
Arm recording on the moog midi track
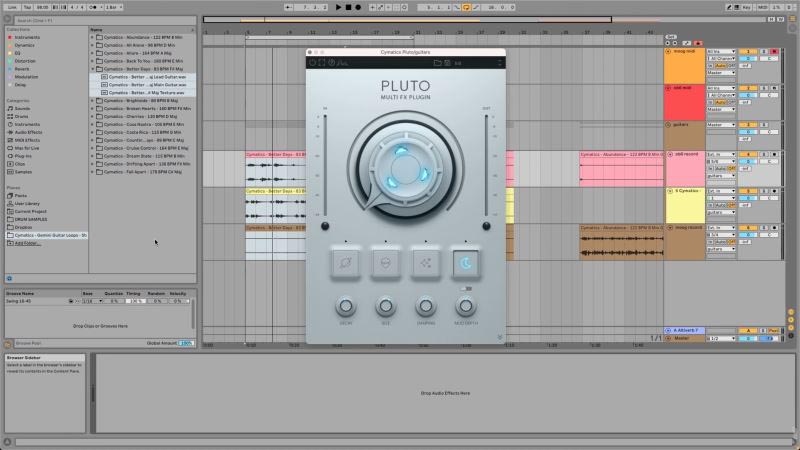click(x=774, y=52)
